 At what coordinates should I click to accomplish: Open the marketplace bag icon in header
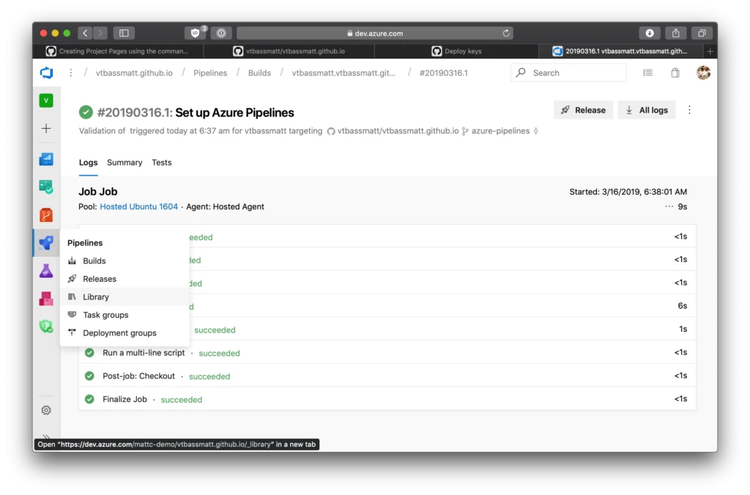(x=675, y=73)
